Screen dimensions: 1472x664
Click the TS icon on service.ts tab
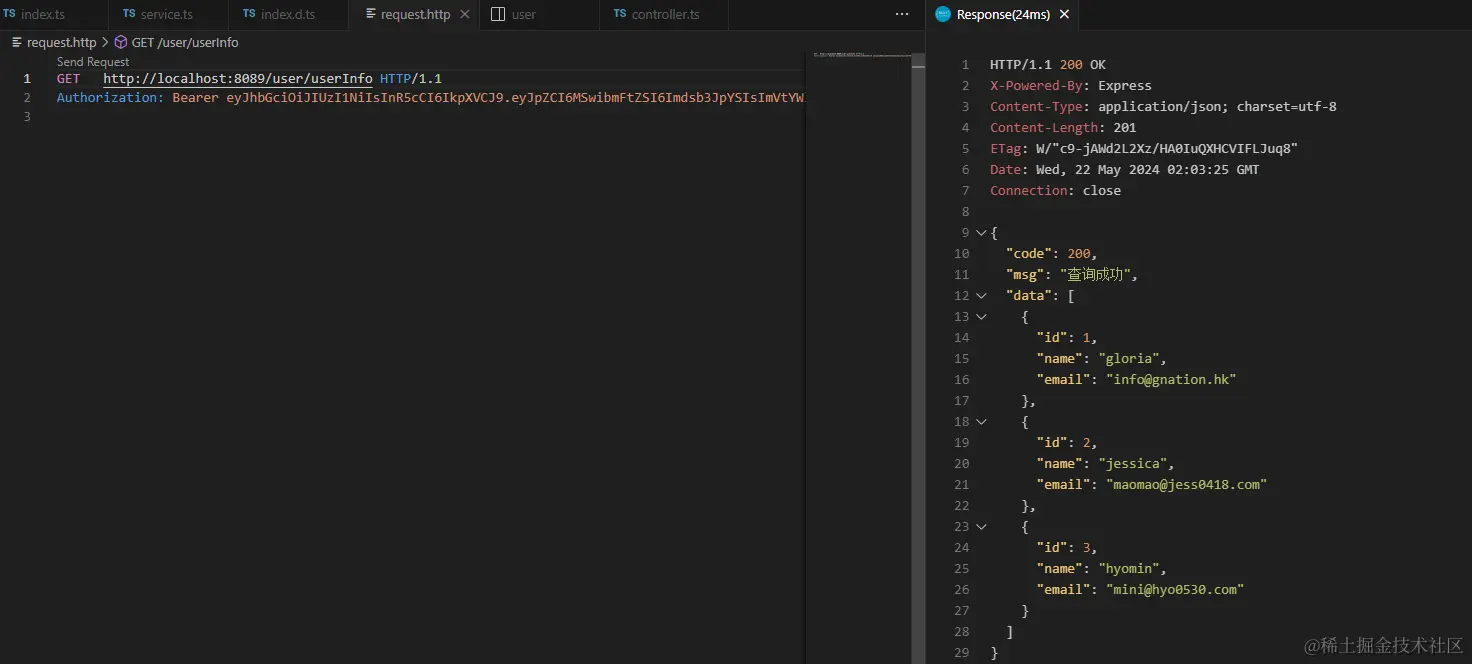[x=129, y=14]
